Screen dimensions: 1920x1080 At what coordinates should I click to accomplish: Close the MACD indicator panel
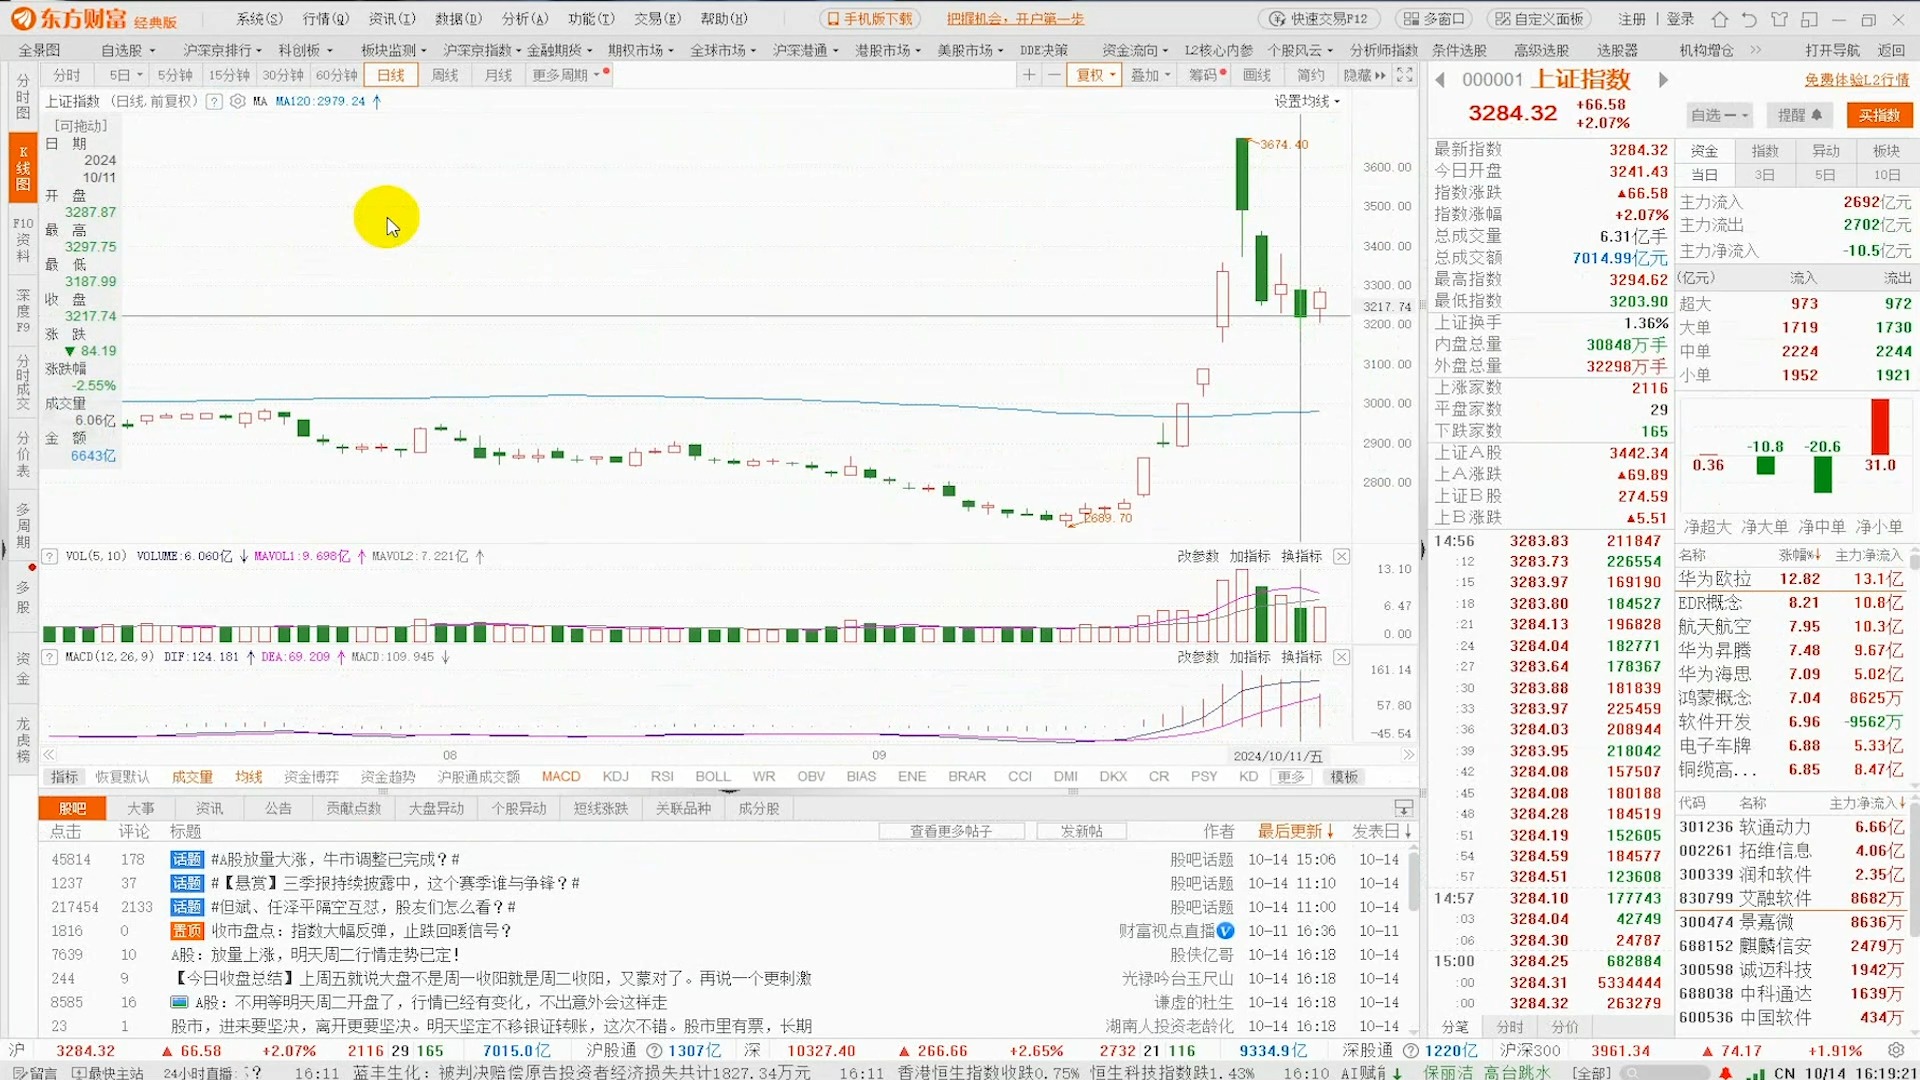click(x=1342, y=657)
